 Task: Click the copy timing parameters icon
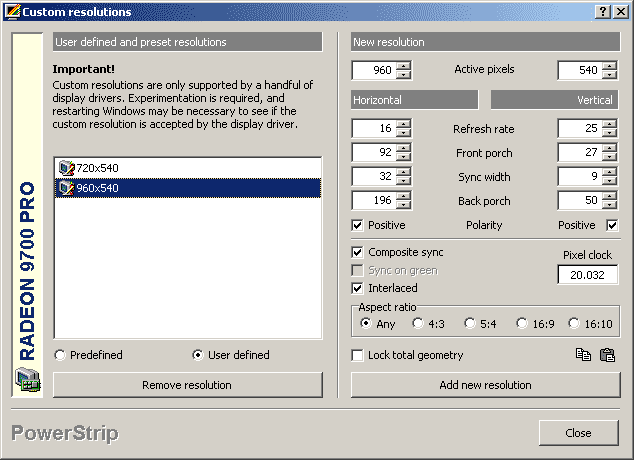tap(583, 354)
